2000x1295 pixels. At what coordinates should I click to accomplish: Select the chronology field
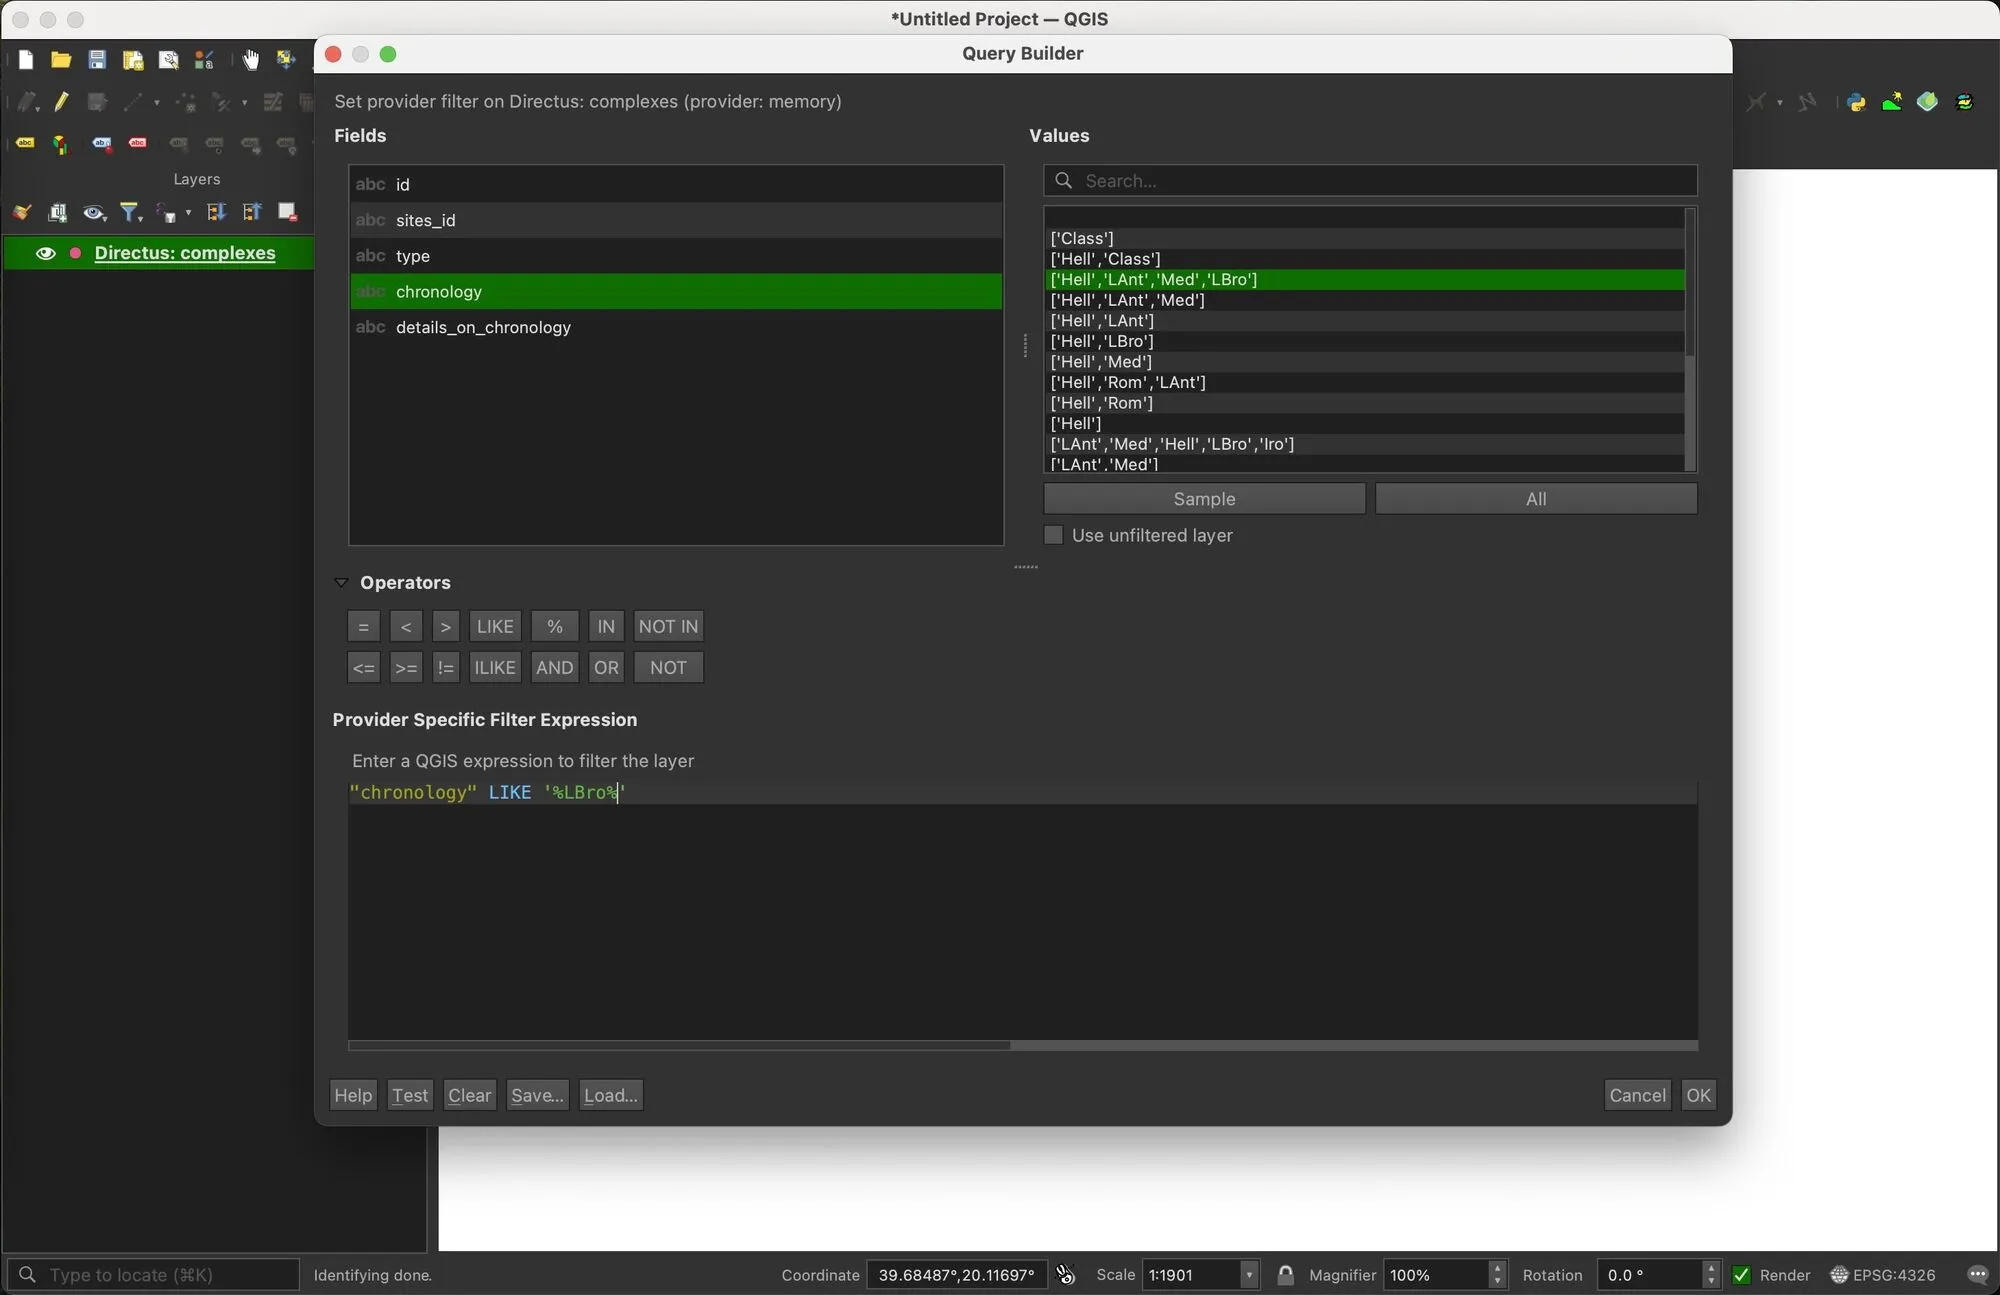click(440, 291)
